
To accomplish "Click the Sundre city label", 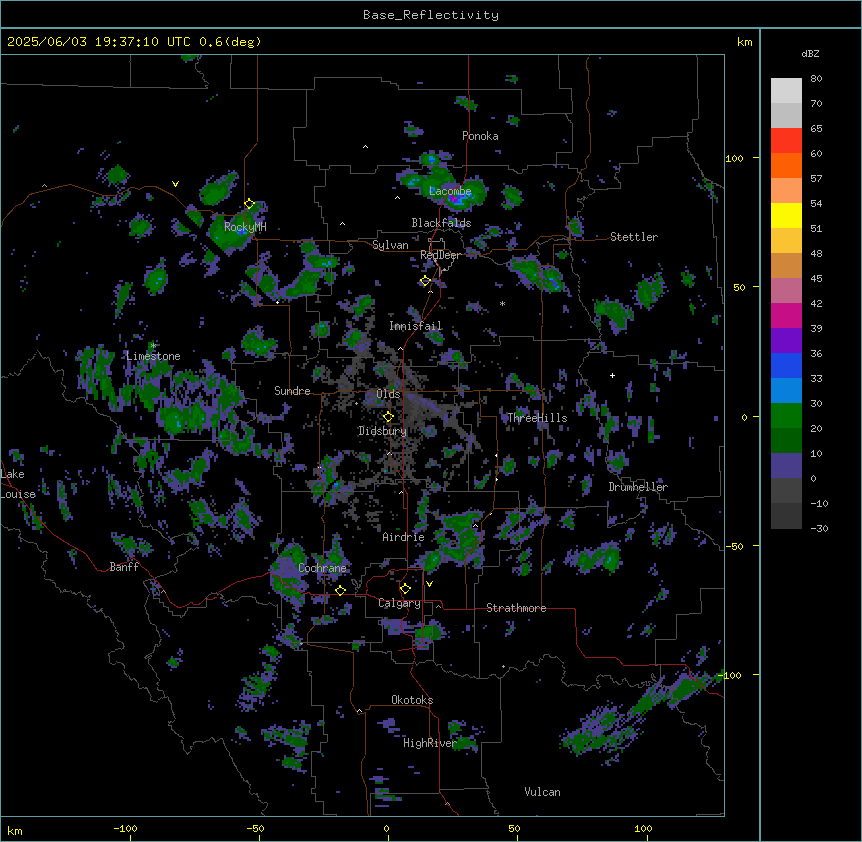I will coord(292,391).
